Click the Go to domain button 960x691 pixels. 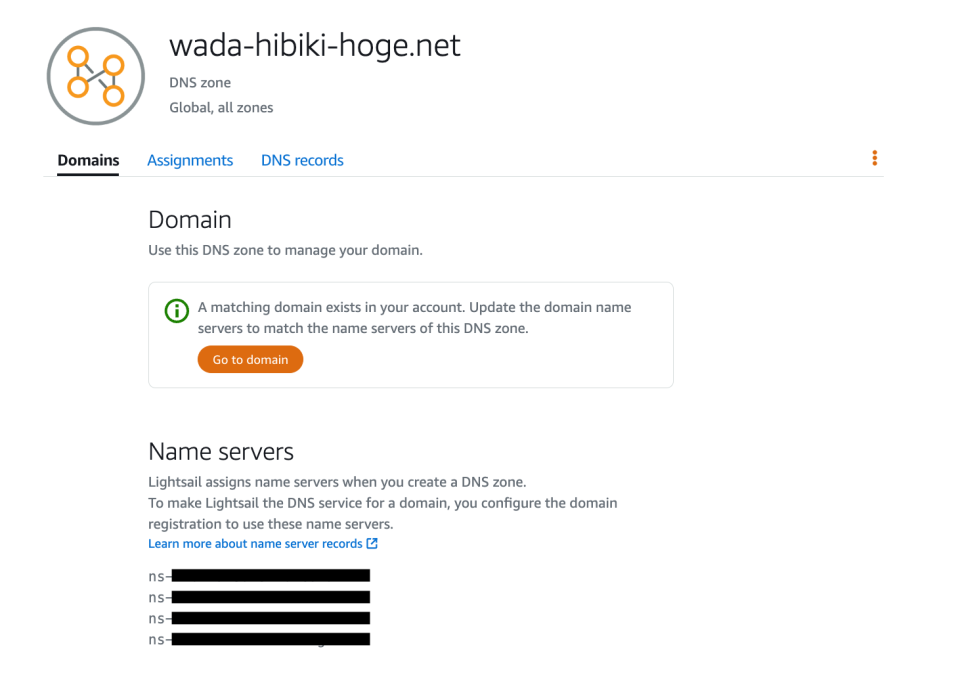pyautogui.click(x=250, y=359)
